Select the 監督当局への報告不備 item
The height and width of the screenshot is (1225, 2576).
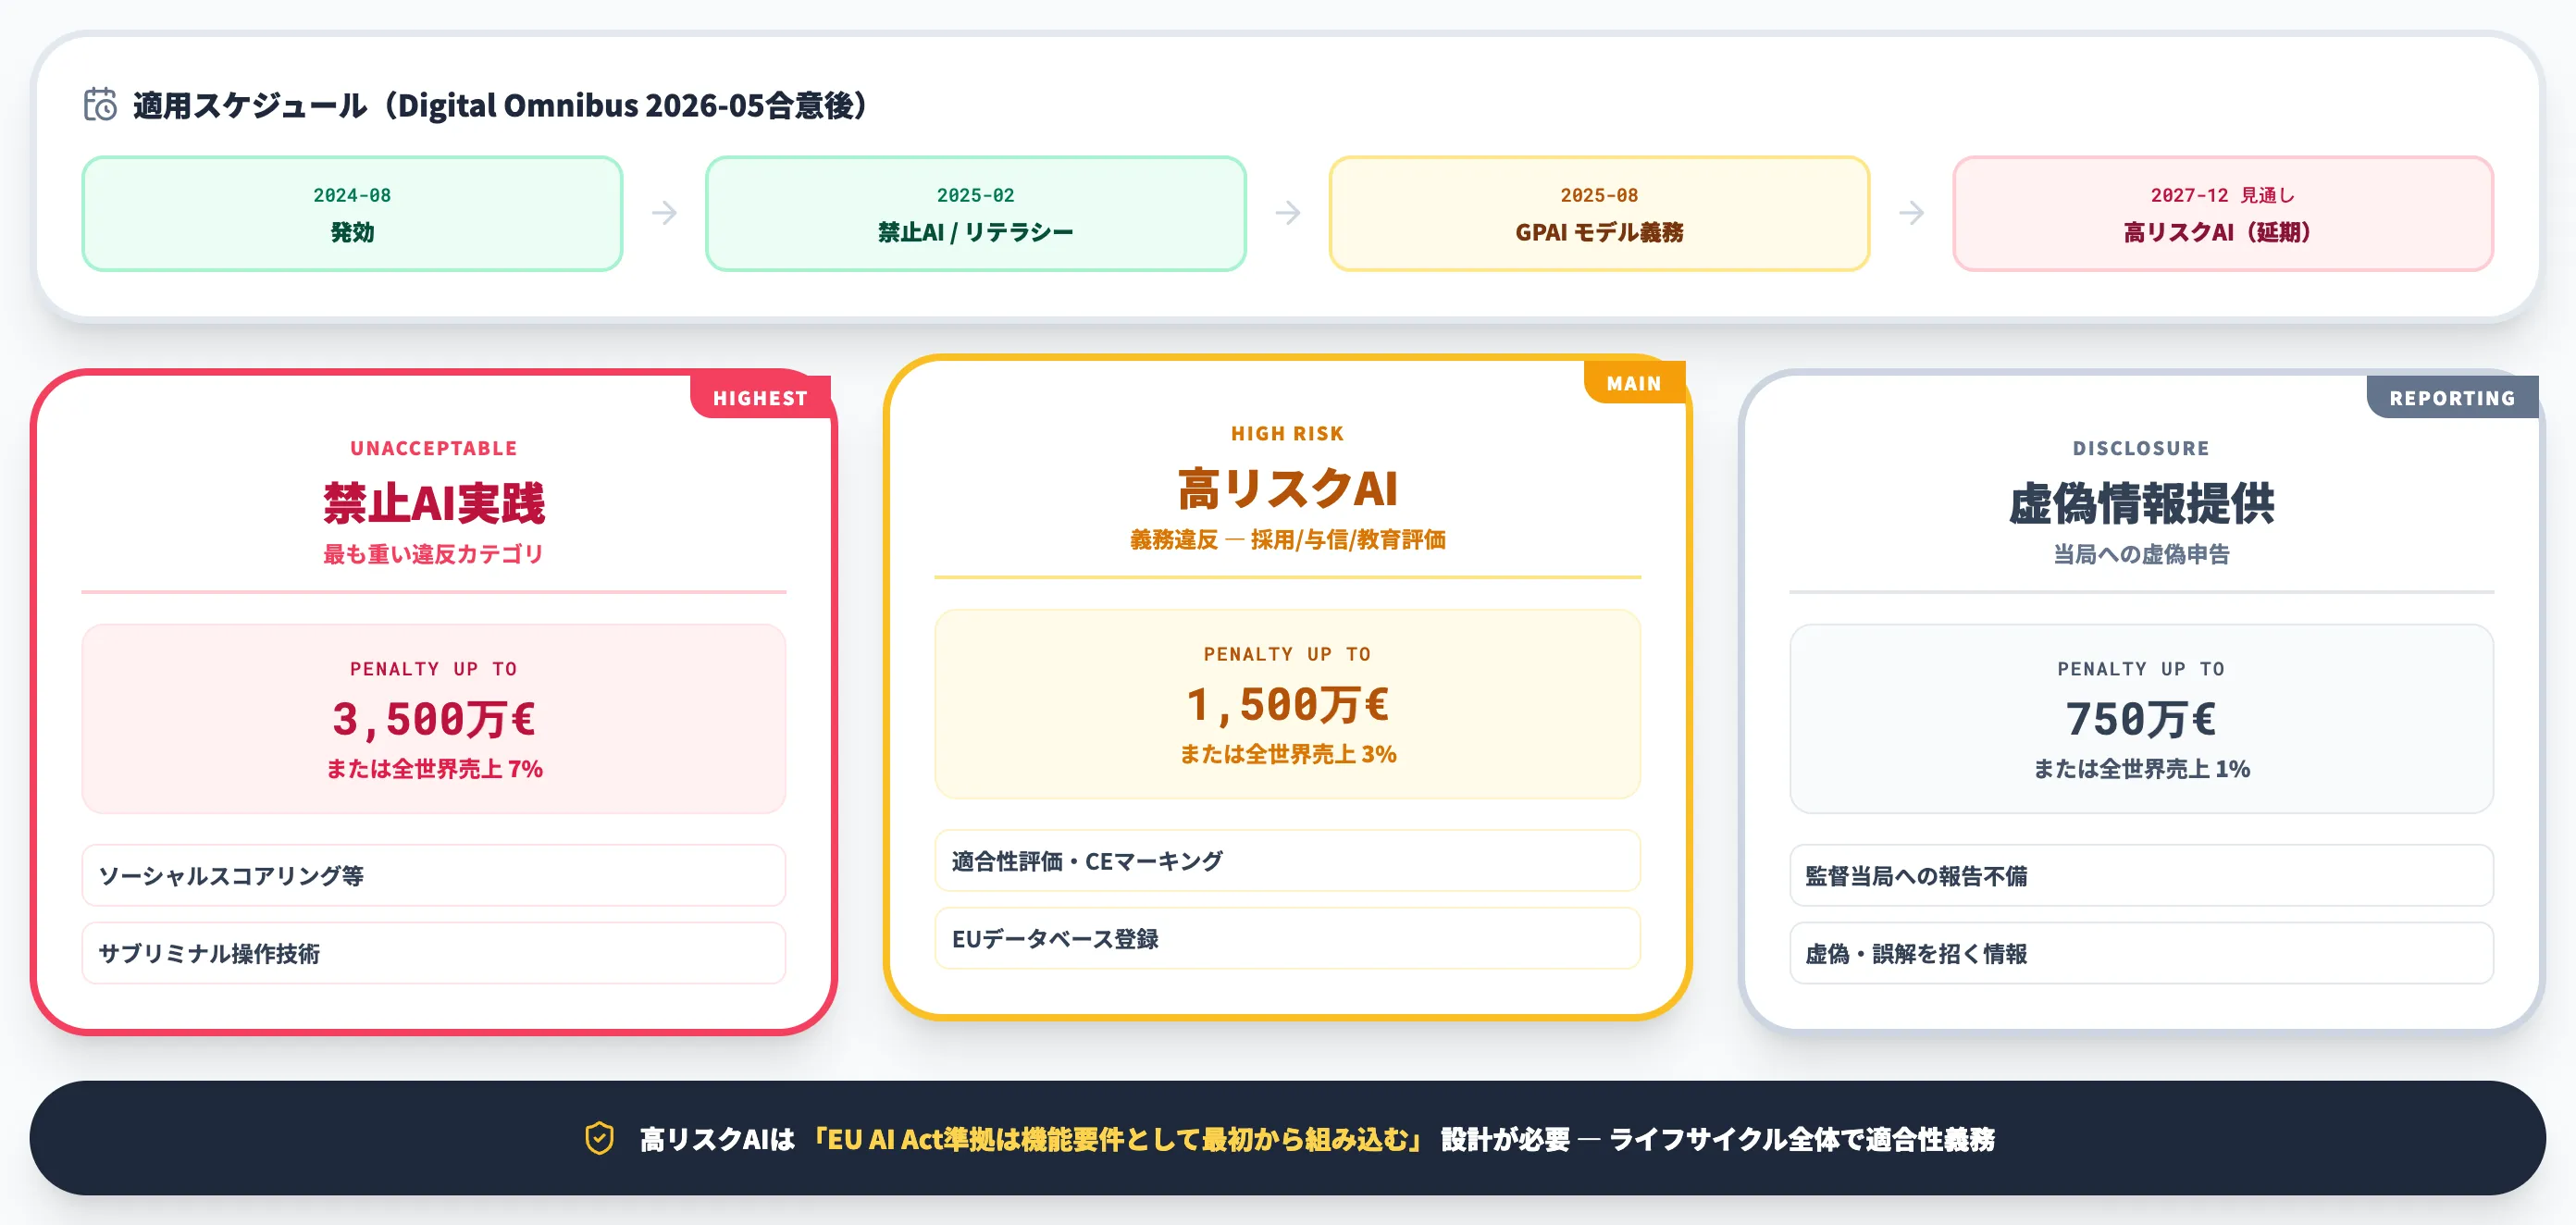tap(2141, 875)
